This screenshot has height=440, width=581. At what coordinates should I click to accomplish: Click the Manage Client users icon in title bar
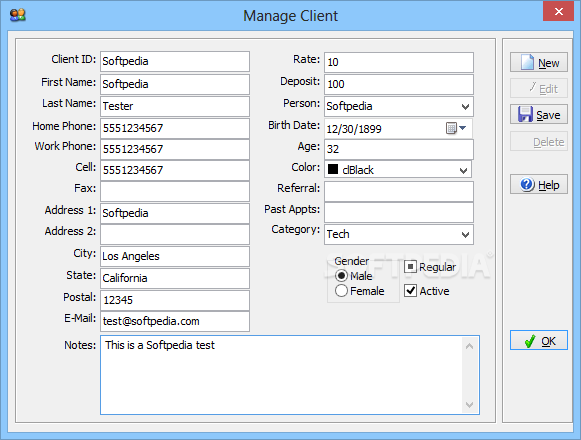(x=17, y=15)
